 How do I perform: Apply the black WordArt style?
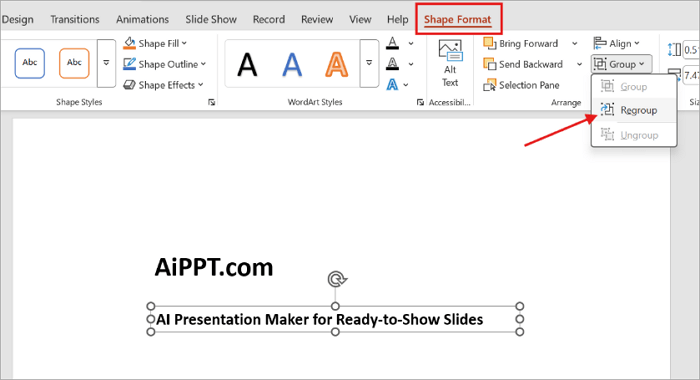tap(247, 64)
